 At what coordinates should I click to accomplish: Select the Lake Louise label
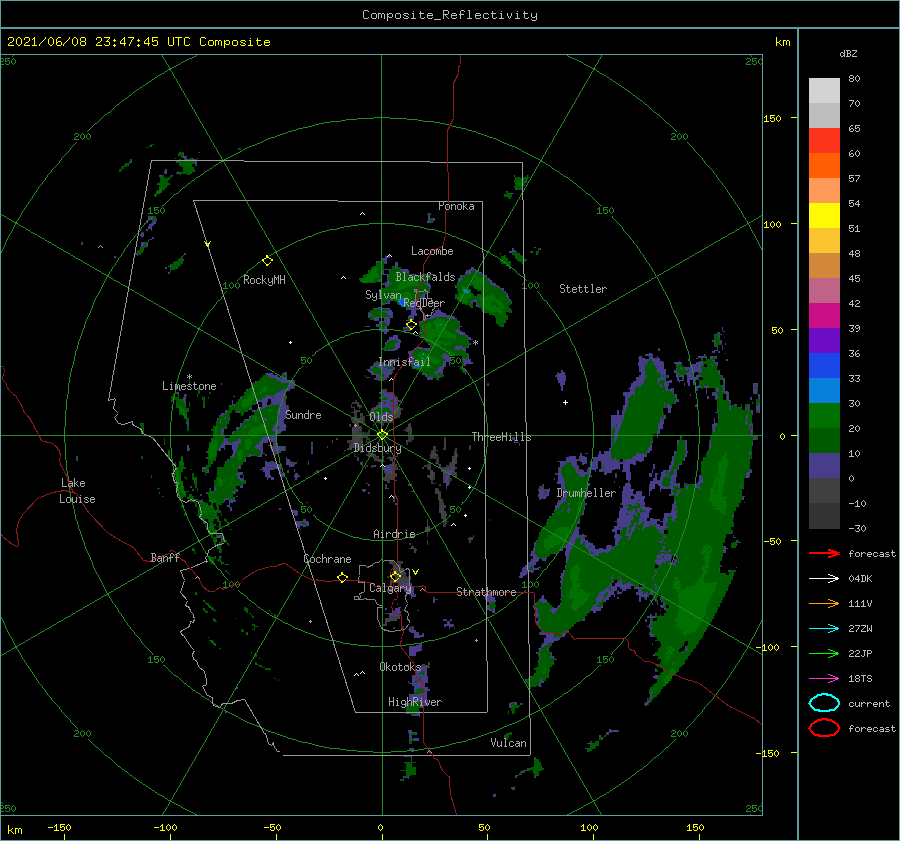(x=77, y=491)
